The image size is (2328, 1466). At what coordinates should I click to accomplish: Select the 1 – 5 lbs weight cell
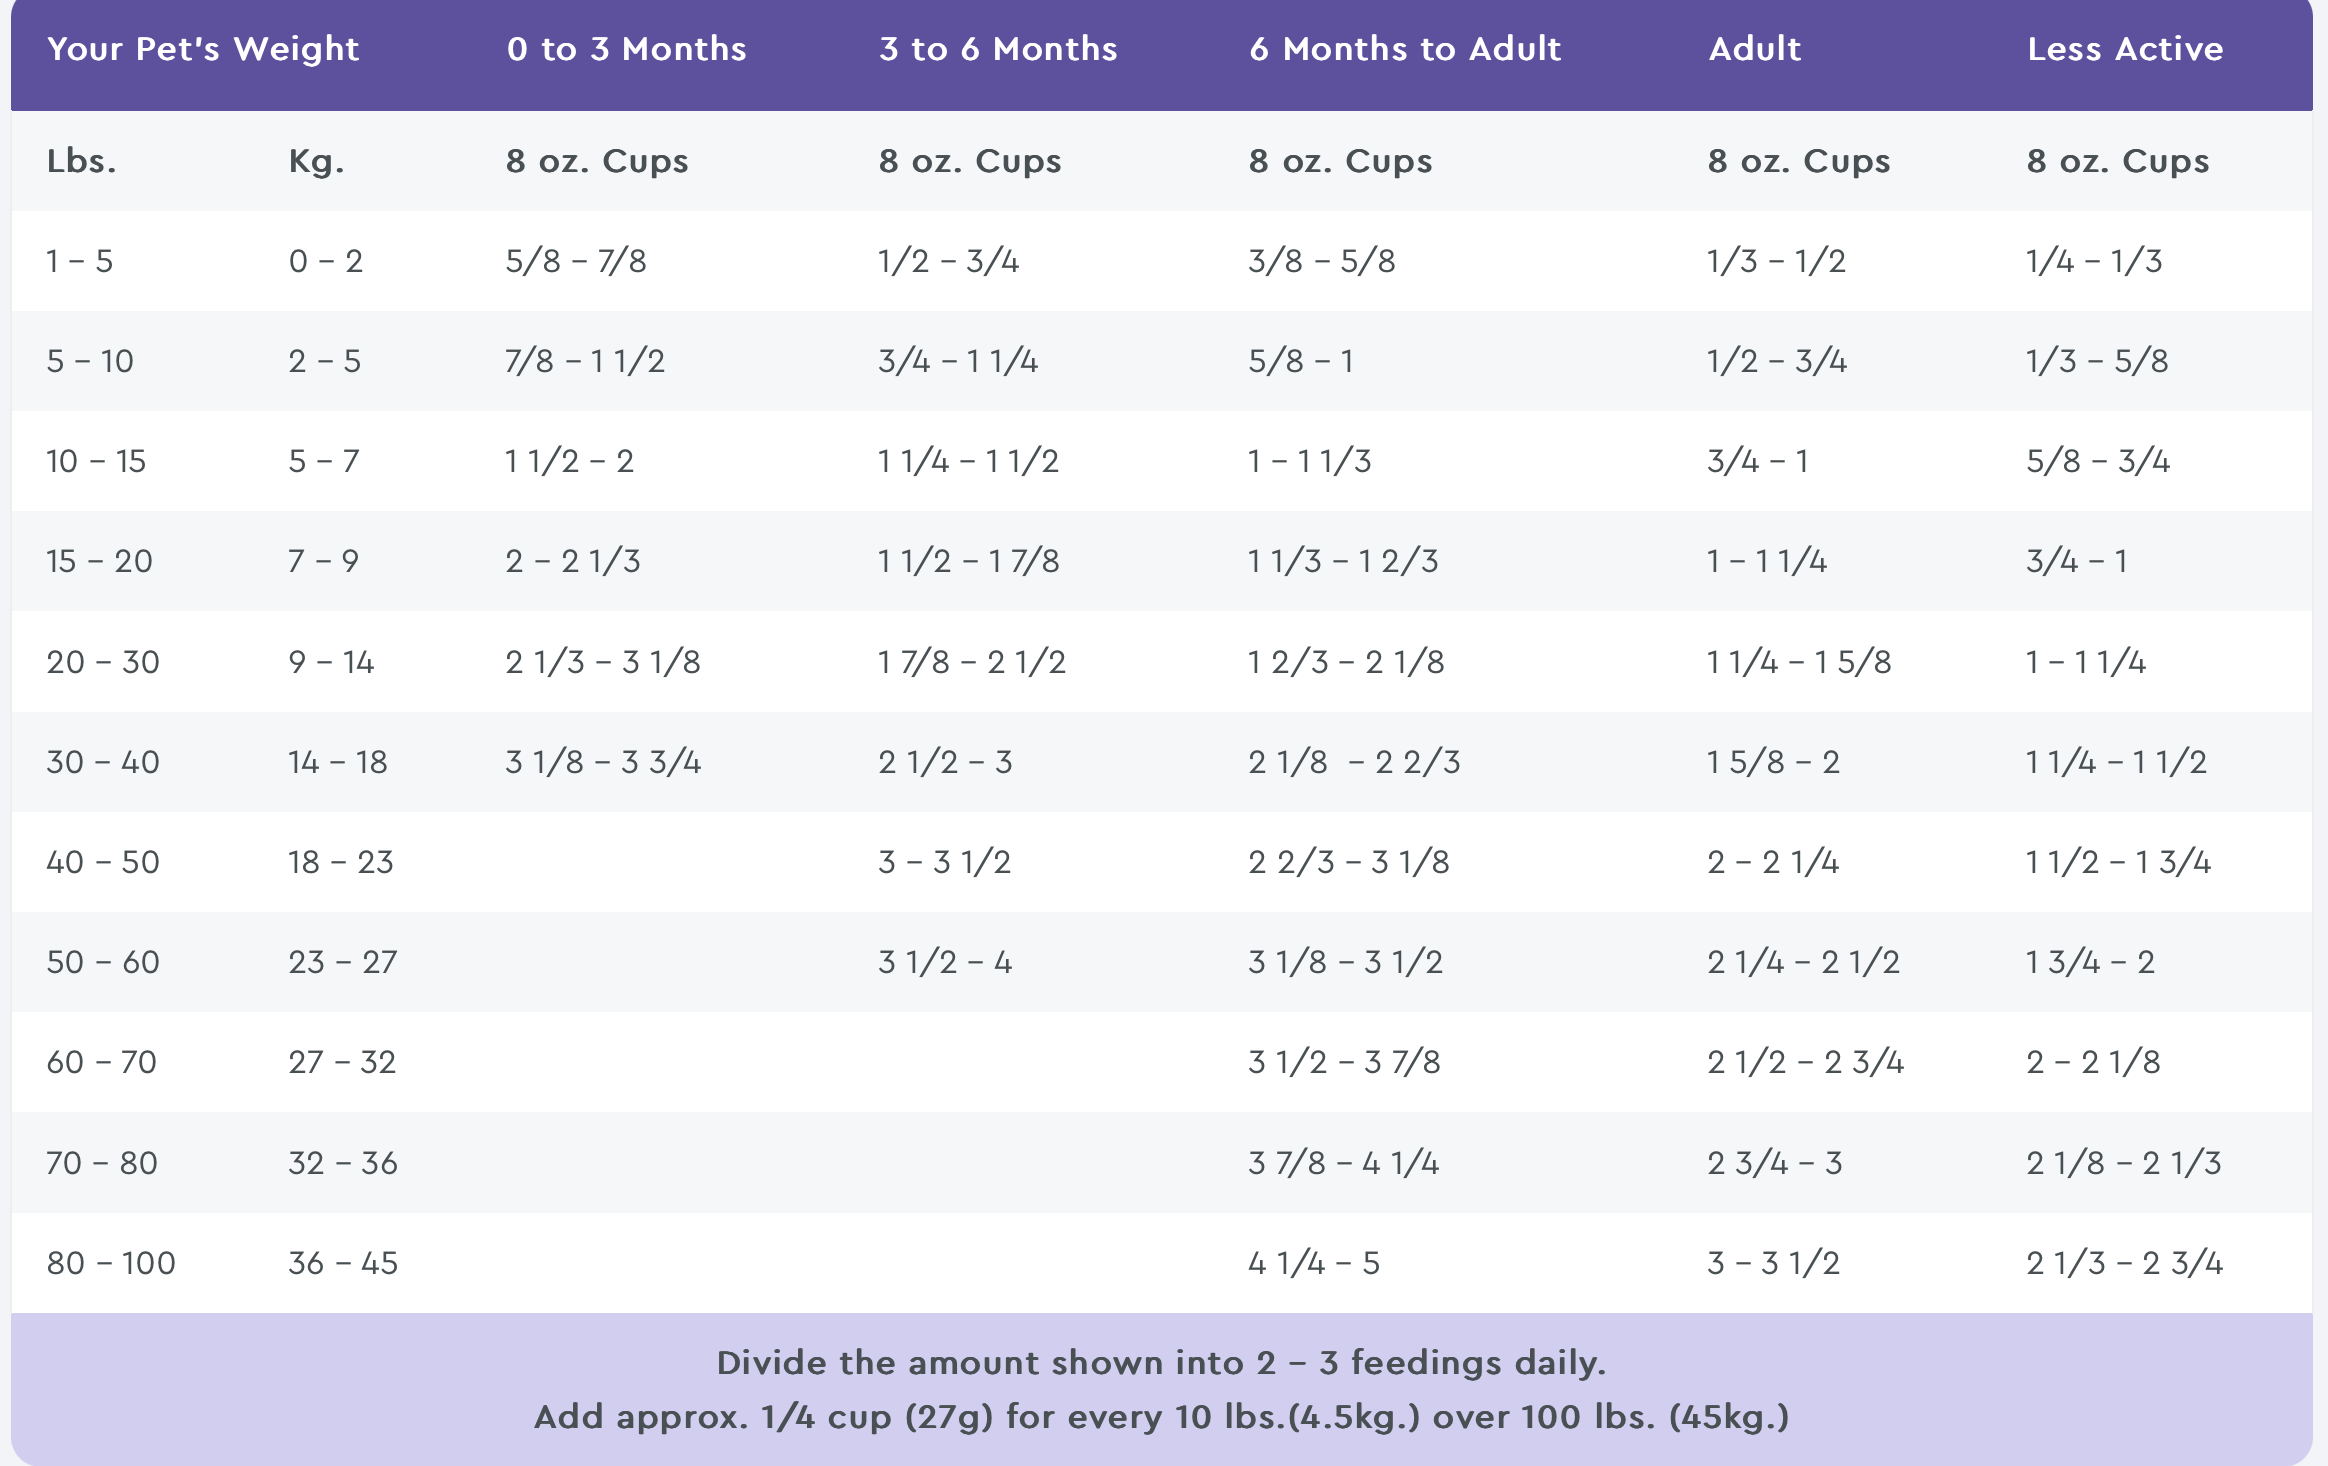[79, 261]
